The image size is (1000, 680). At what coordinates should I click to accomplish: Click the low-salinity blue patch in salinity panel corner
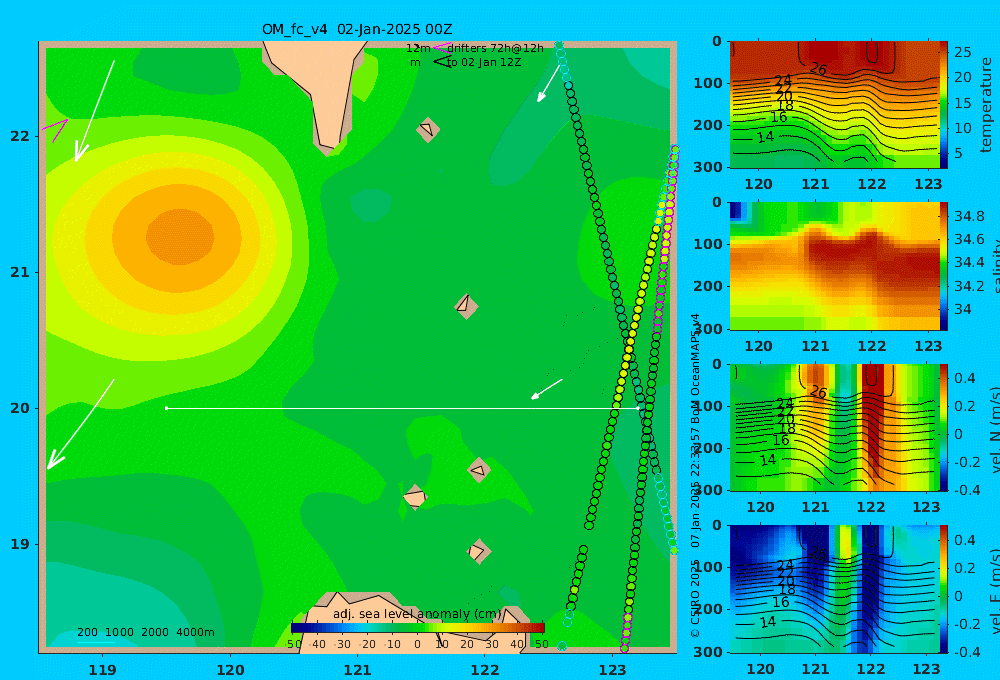pyautogui.click(x=737, y=211)
